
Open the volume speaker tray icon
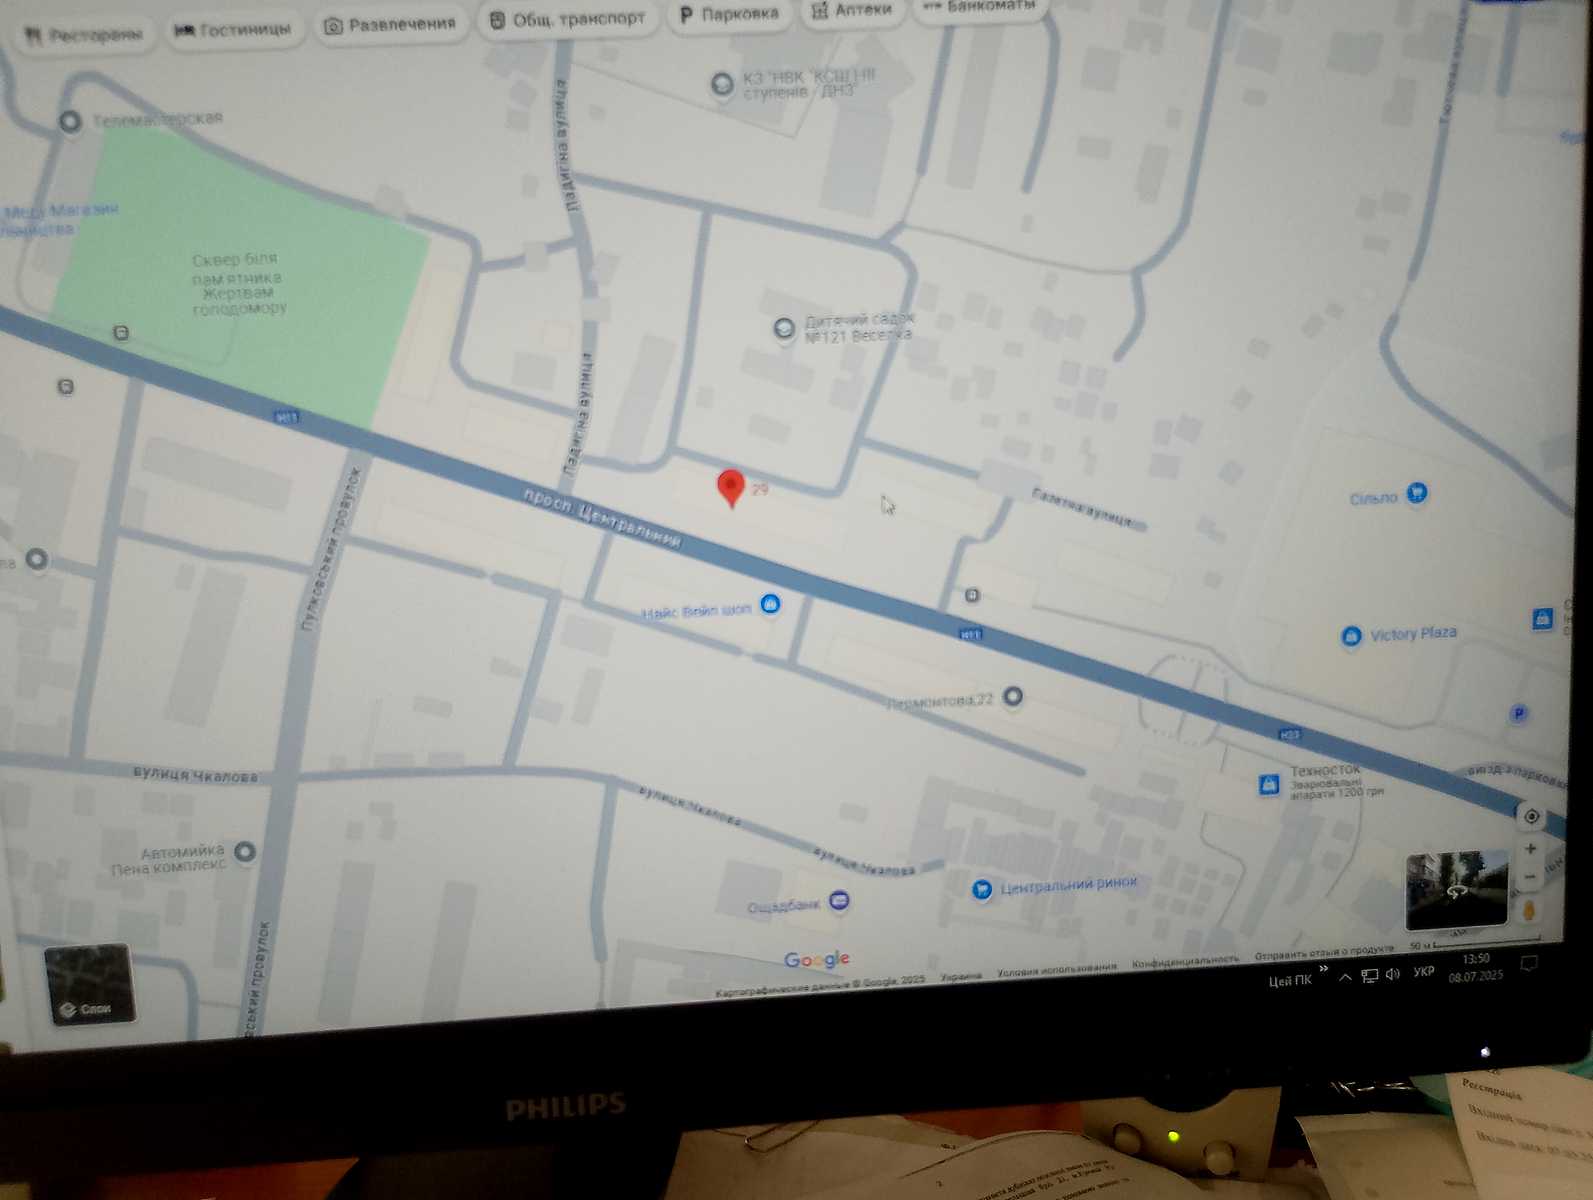(1393, 974)
